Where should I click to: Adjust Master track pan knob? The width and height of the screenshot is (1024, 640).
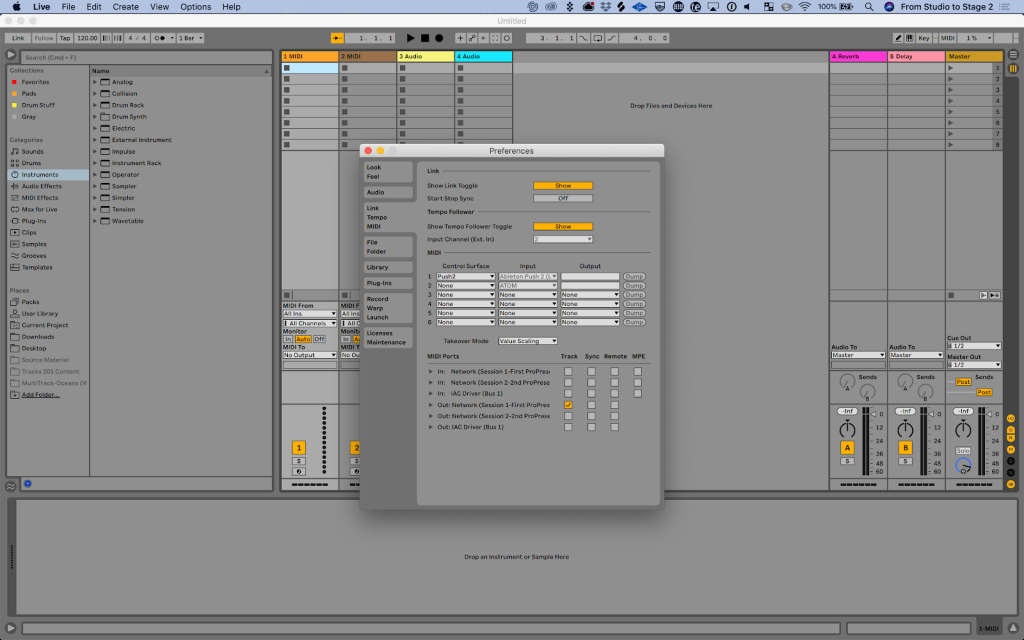coord(963,429)
